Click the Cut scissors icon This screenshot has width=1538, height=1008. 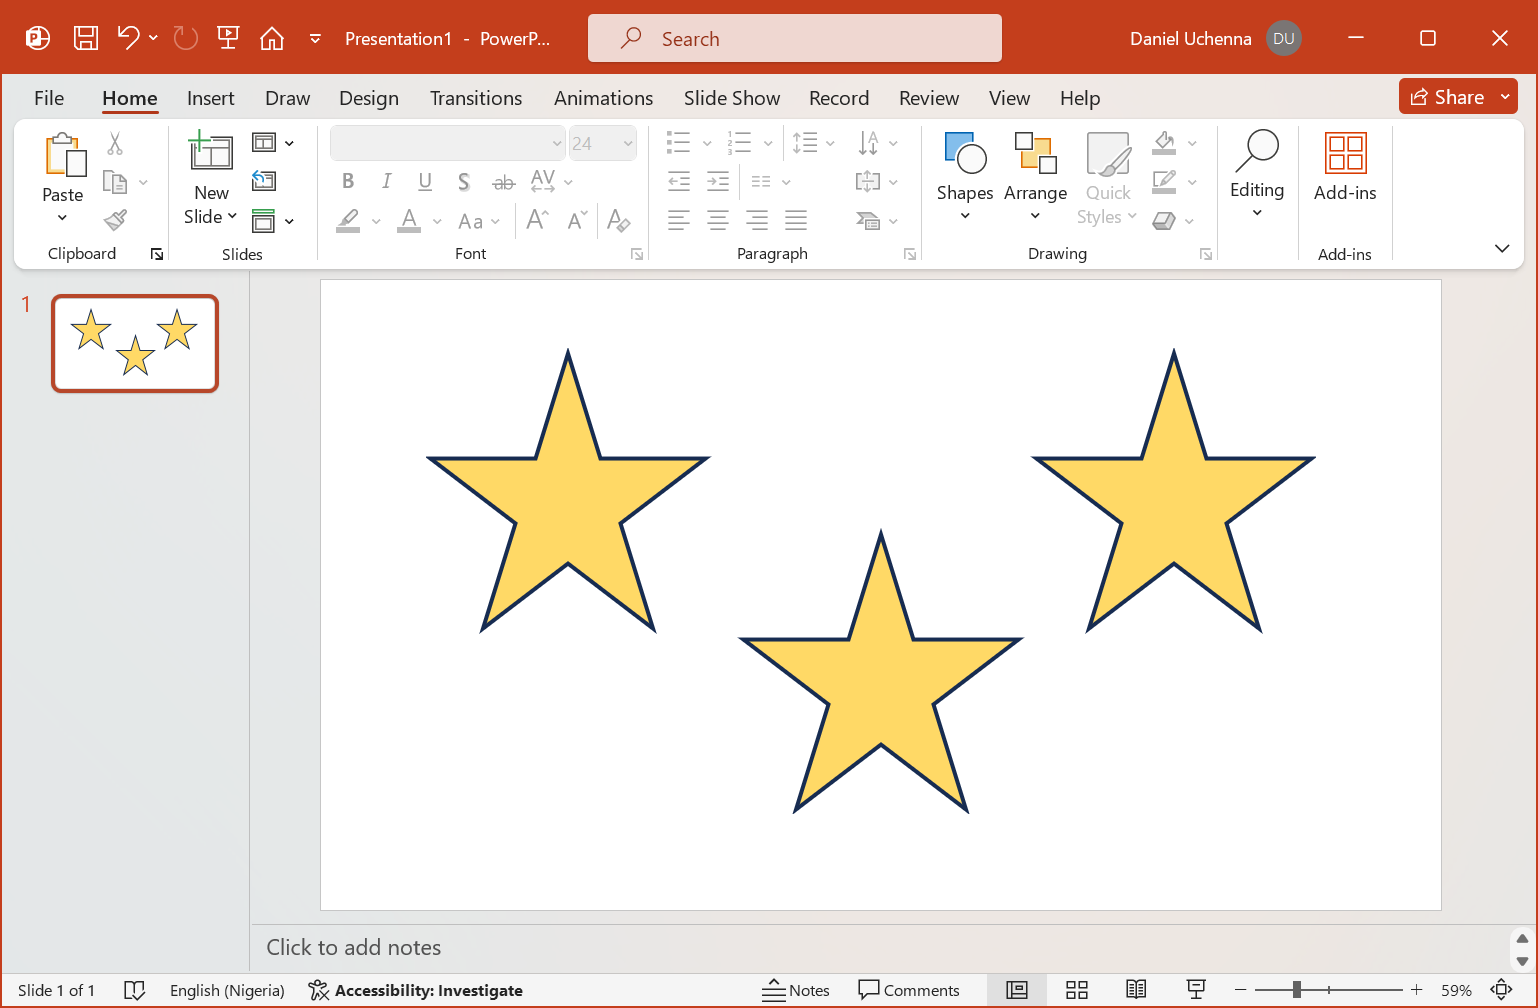115,144
